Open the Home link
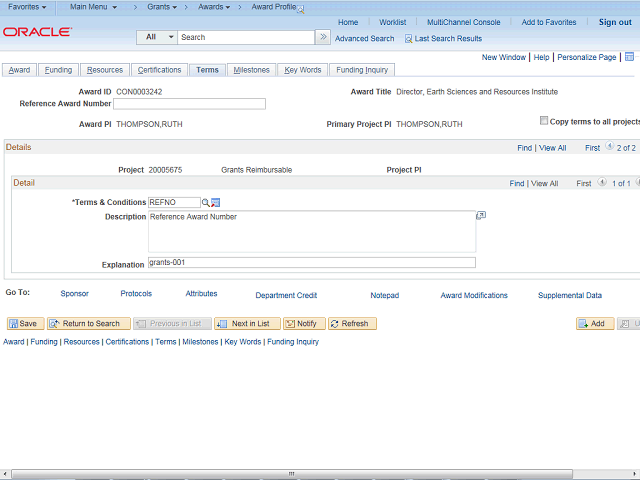Screen dimensions: 640x480 (x=348, y=22)
